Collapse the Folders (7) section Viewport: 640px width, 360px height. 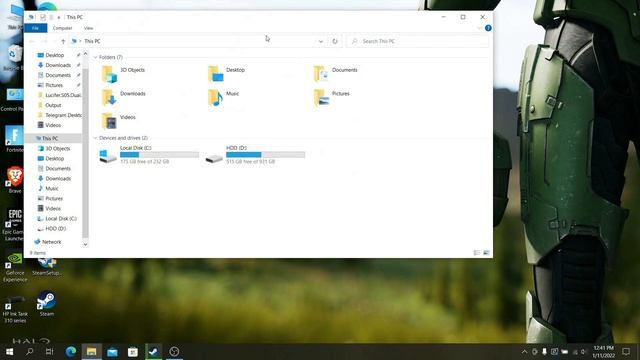coord(96,57)
